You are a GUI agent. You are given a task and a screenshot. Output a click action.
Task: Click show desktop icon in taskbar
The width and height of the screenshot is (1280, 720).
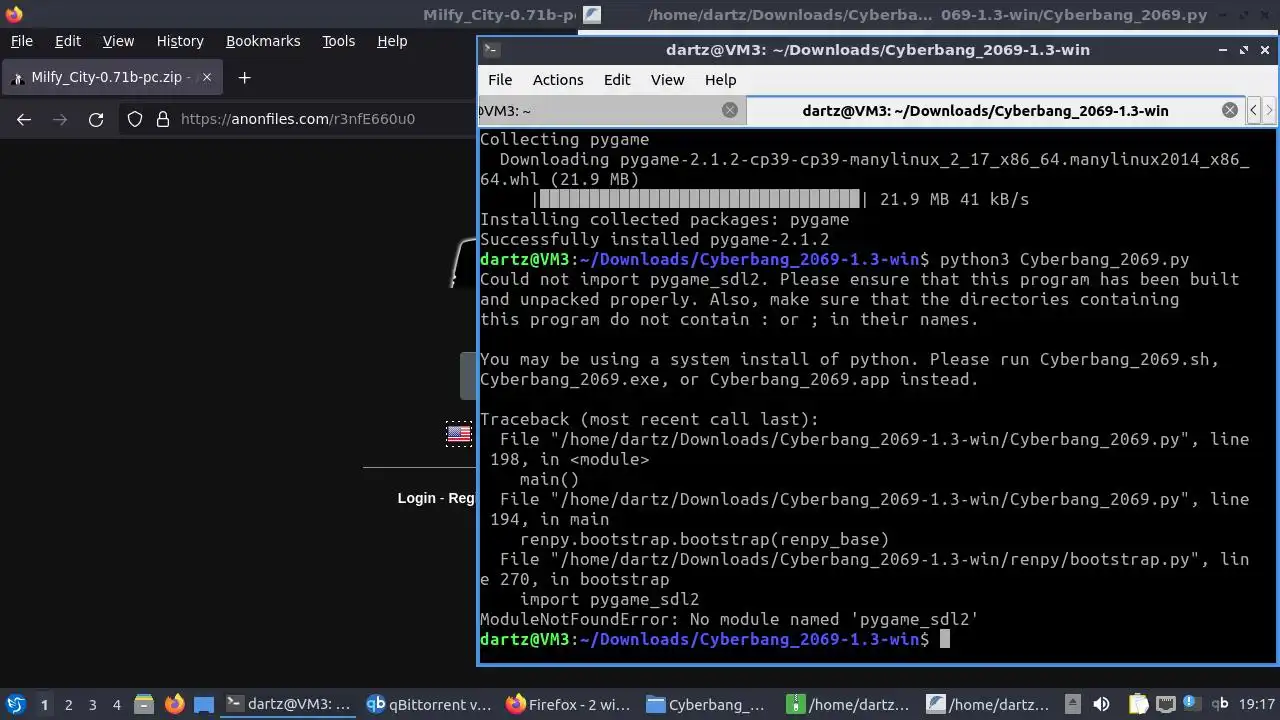click(x=203, y=704)
